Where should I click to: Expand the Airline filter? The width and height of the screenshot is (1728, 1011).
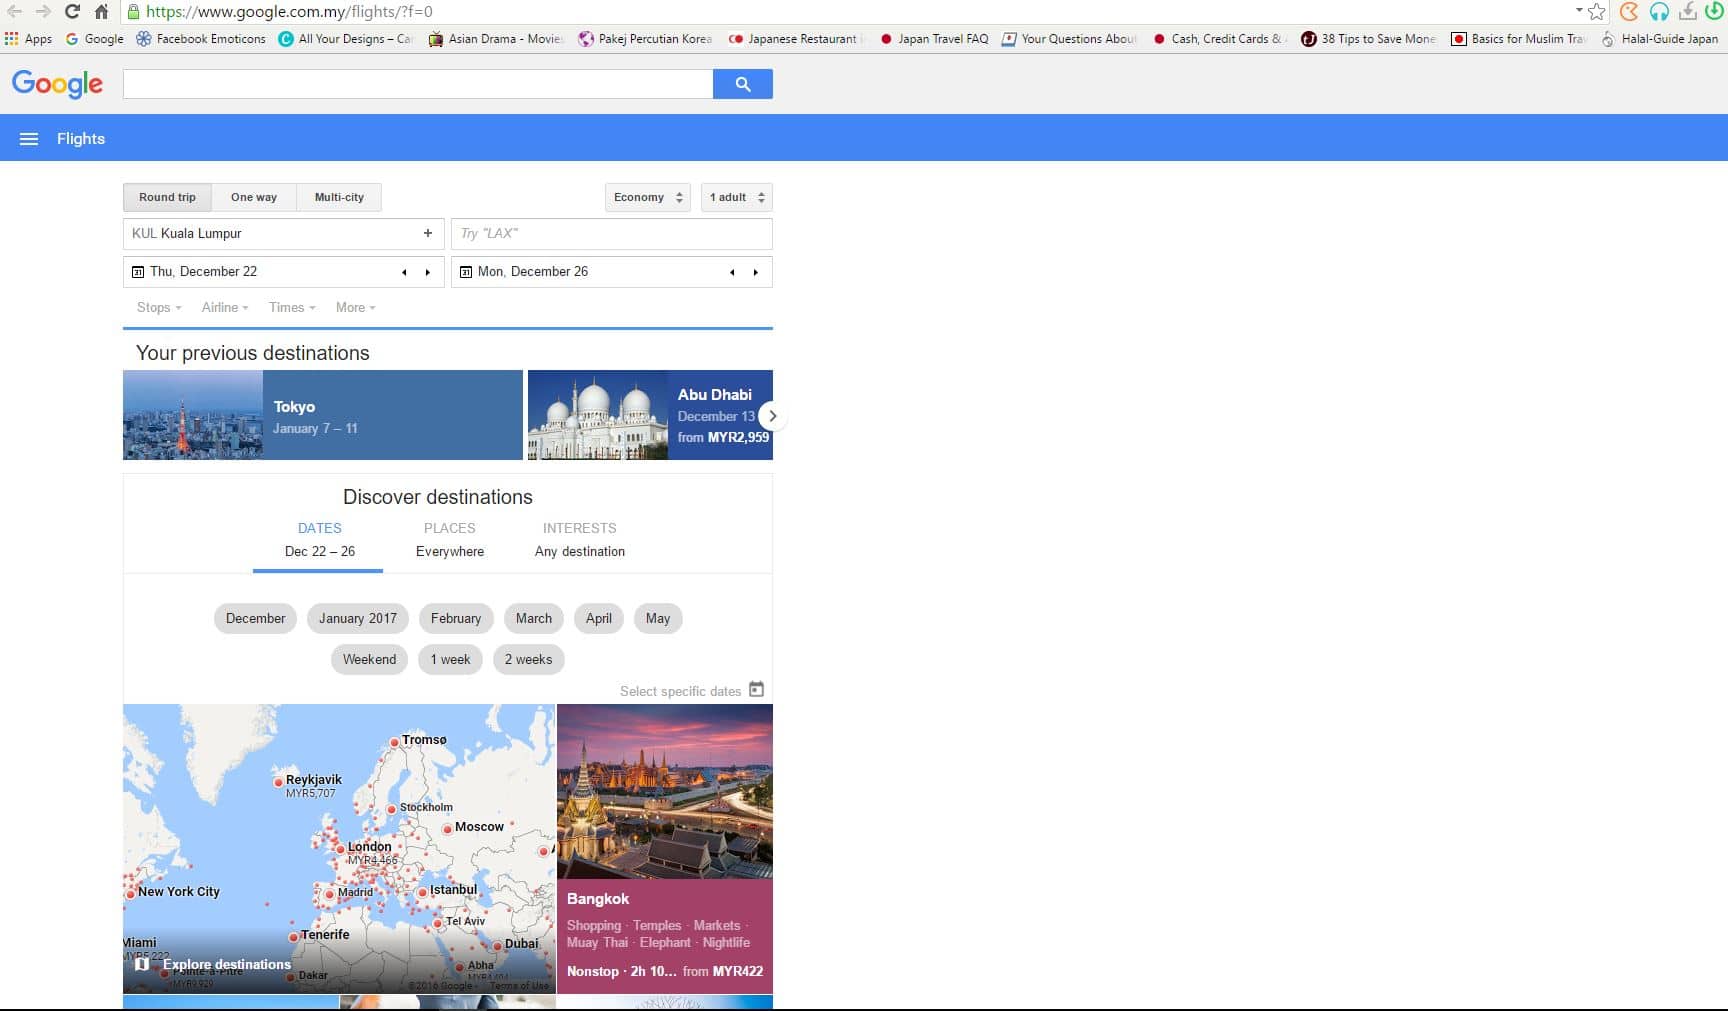pyautogui.click(x=225, y=307)
